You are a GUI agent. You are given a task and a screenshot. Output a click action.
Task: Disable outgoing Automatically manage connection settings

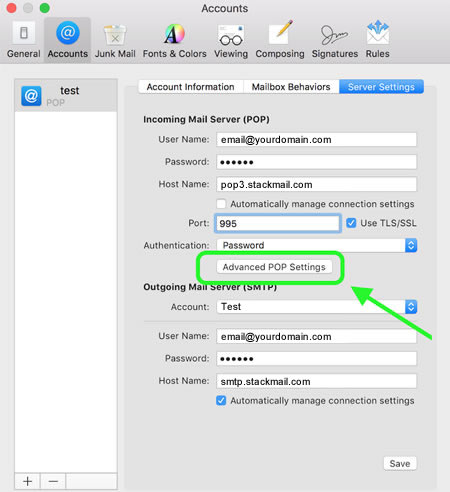(221, 400)
